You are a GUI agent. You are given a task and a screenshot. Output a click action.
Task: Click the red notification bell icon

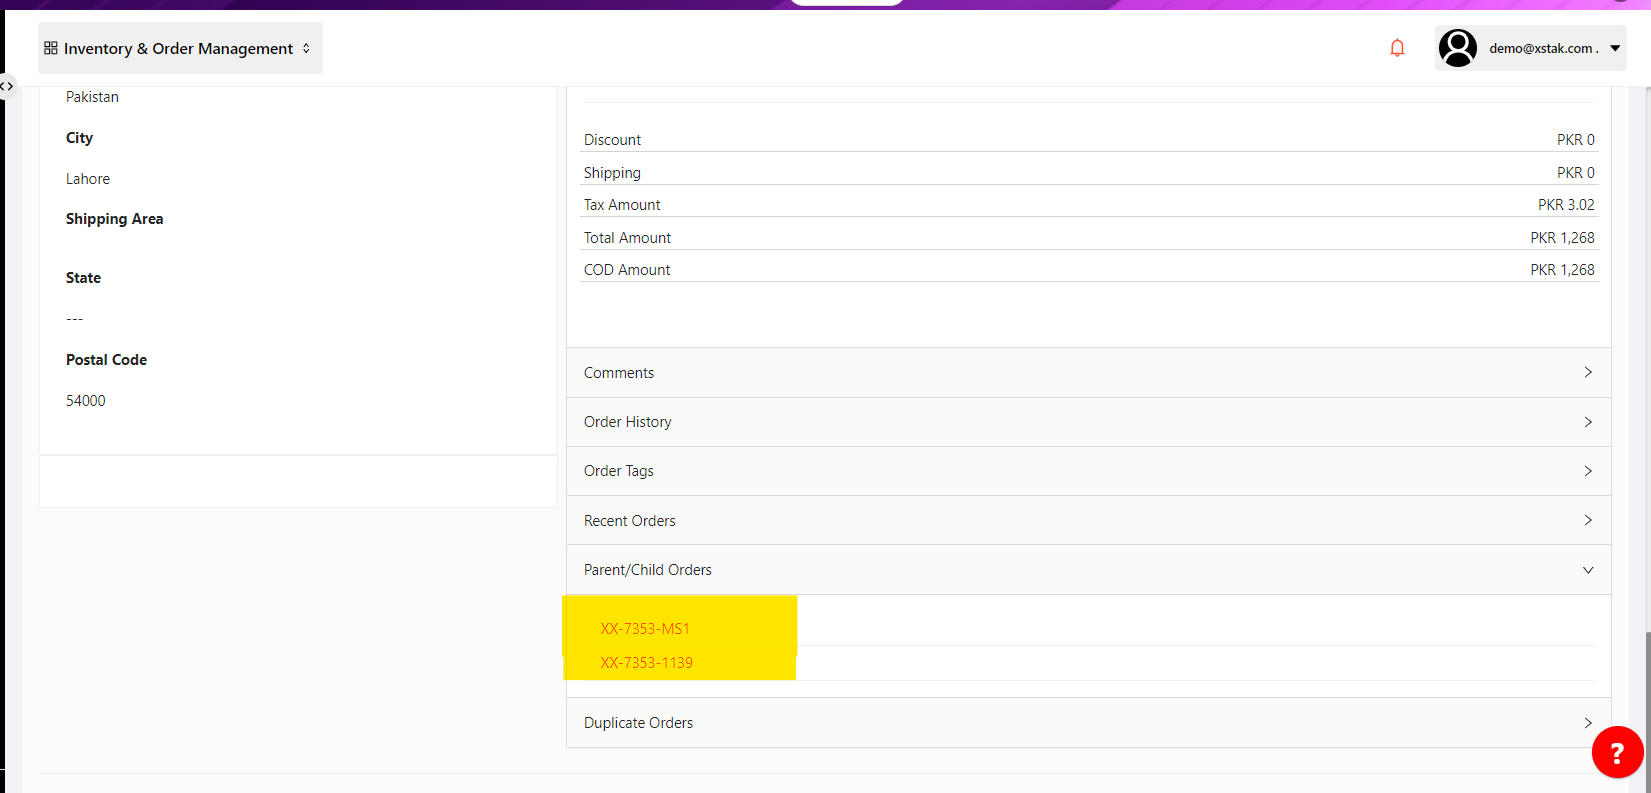click(x=1397, y=48)
